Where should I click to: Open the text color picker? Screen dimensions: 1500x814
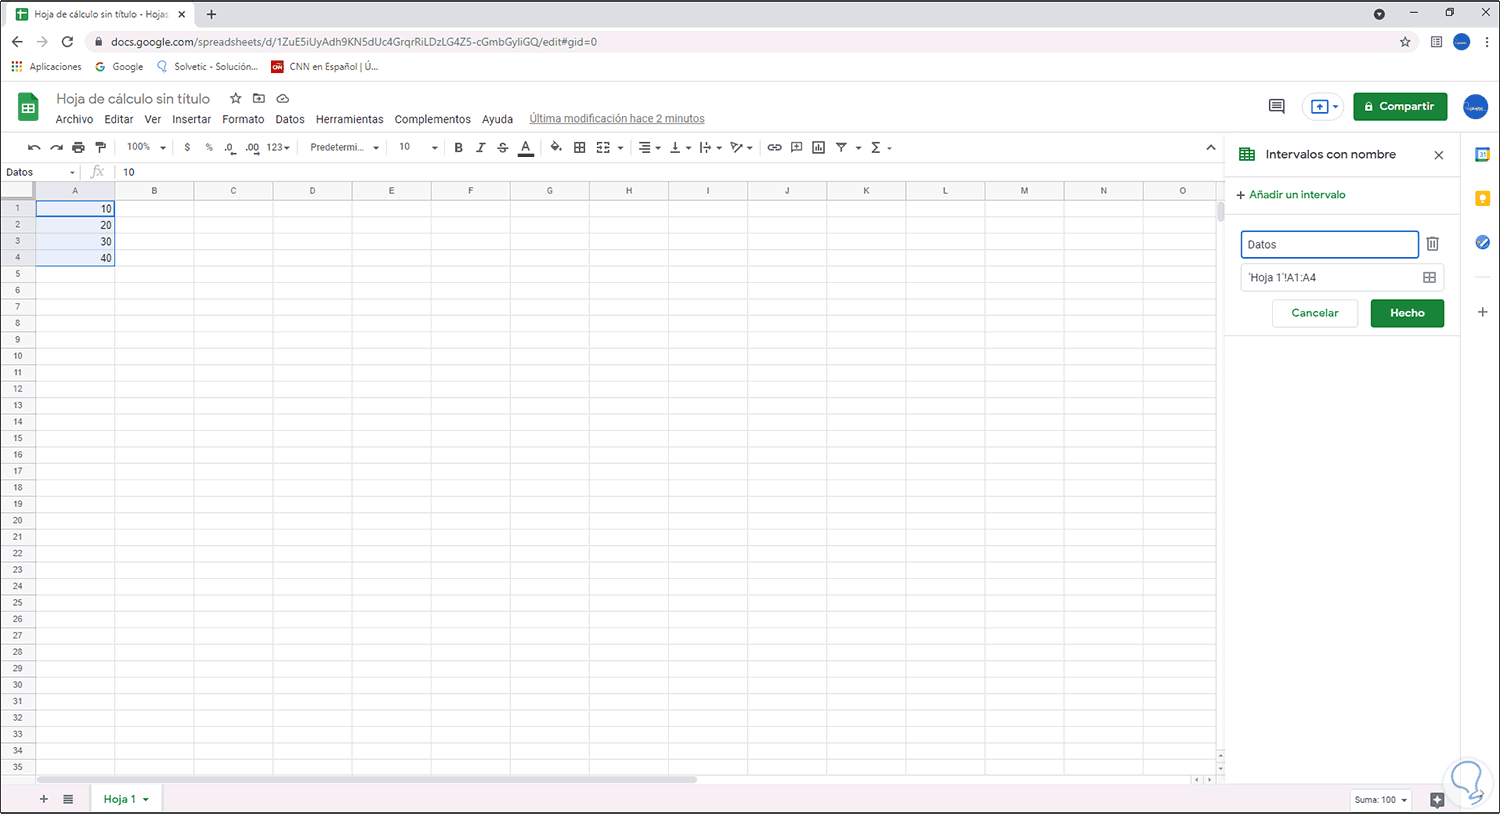[x=525, y=147]
